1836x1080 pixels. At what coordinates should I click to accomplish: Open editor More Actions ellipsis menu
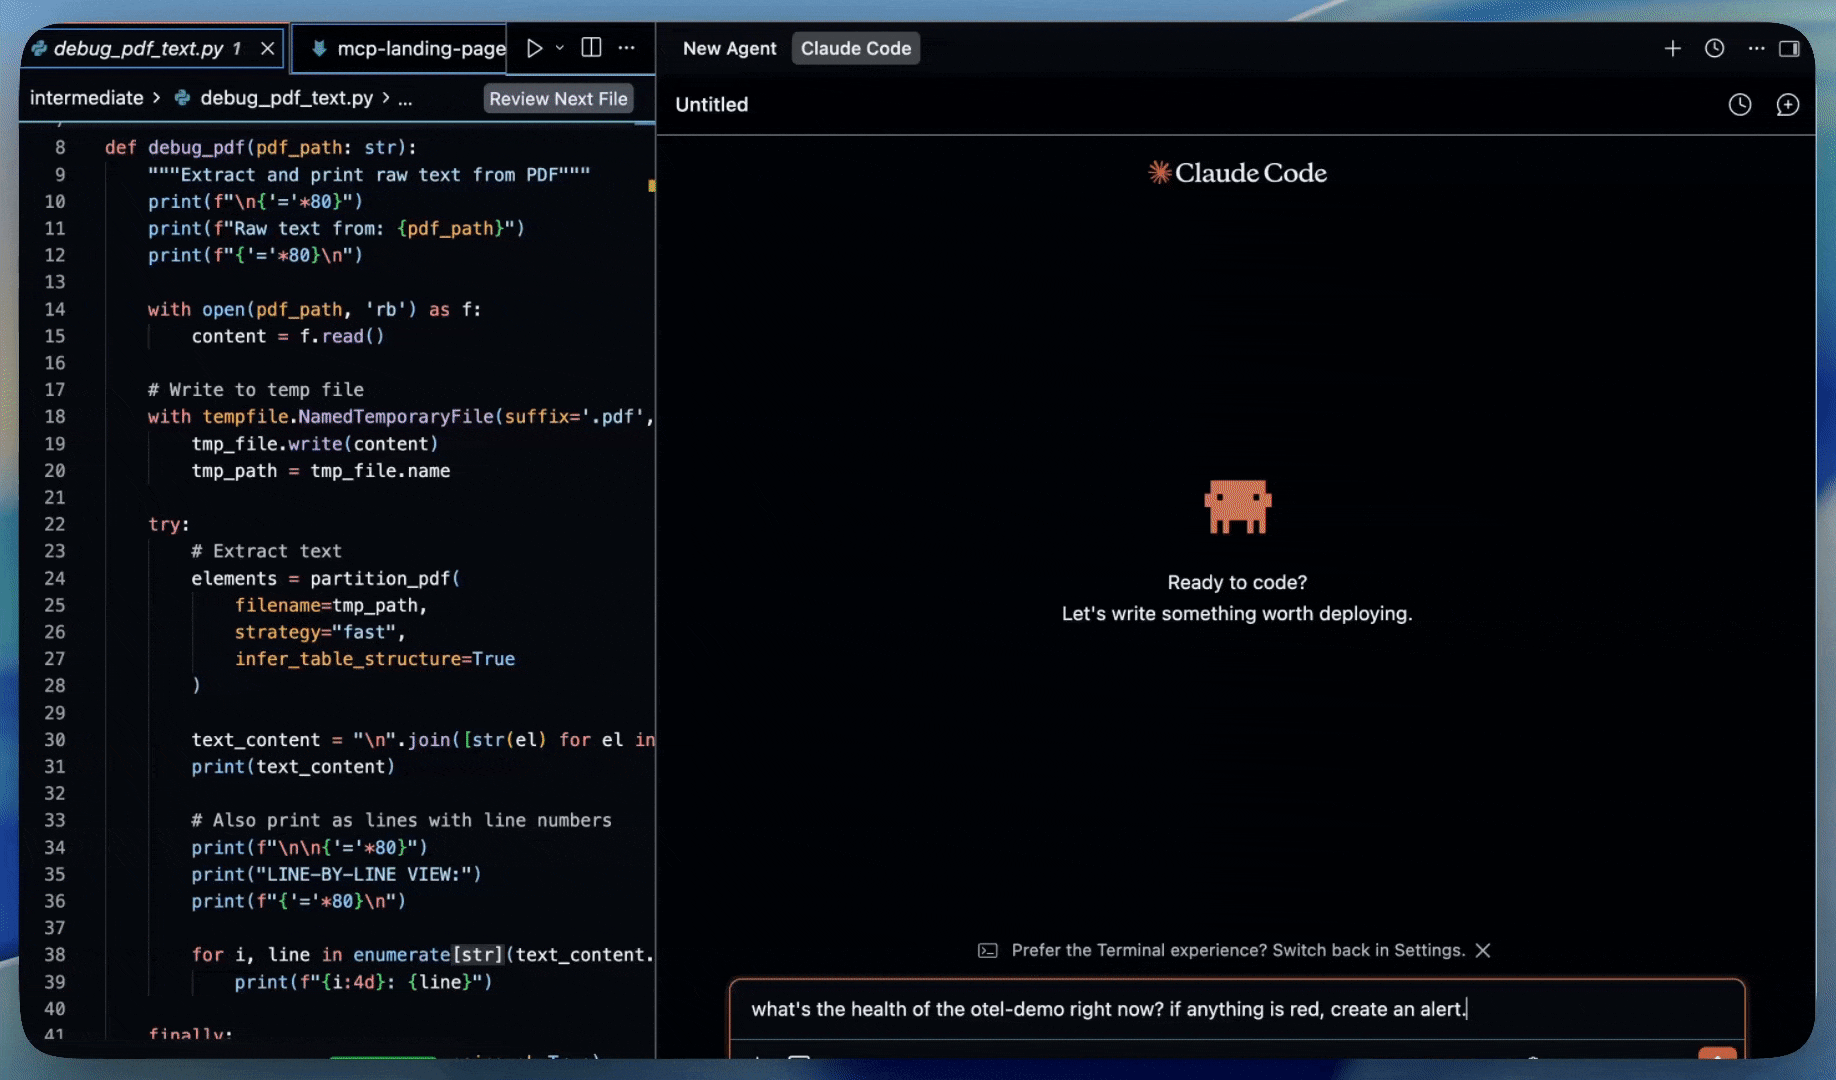[x=627, y=48]
